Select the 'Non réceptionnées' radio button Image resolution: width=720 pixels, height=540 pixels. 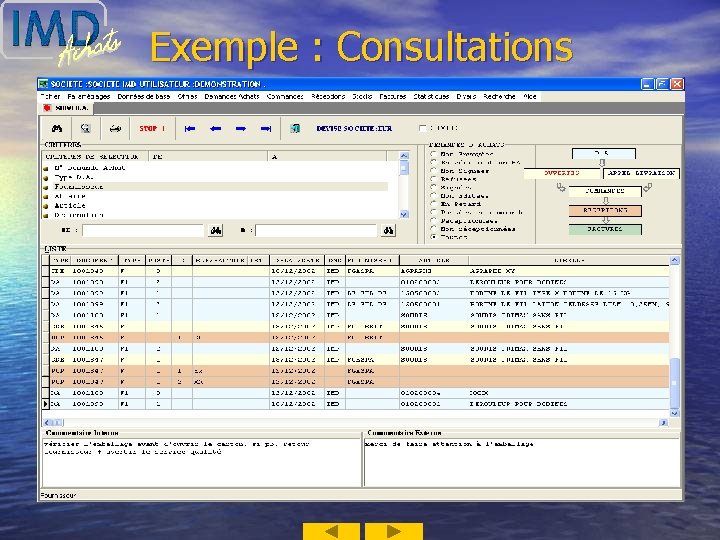tap(433, 228)
